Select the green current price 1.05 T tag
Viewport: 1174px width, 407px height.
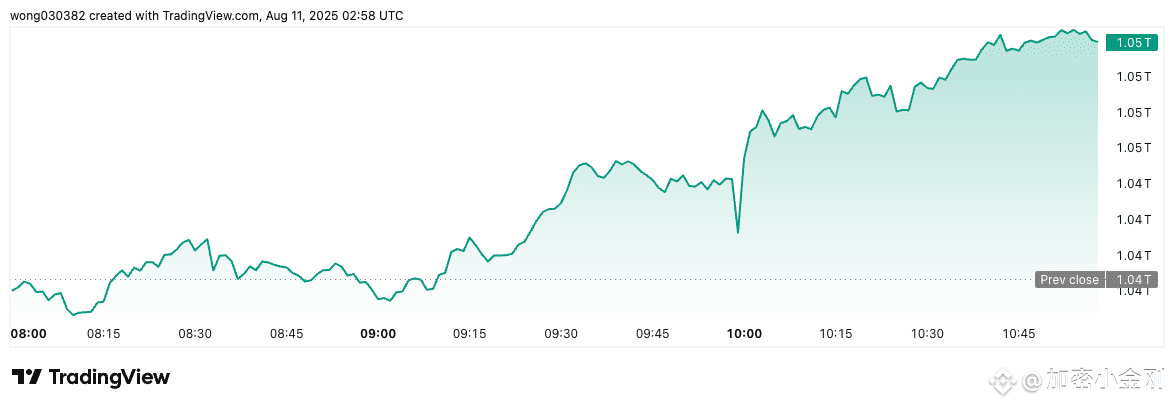click(x=1133, y=43)
